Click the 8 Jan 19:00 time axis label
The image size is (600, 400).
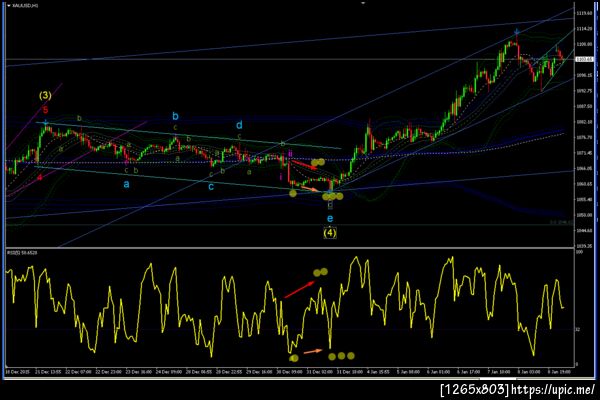click(x=559, y=372)
